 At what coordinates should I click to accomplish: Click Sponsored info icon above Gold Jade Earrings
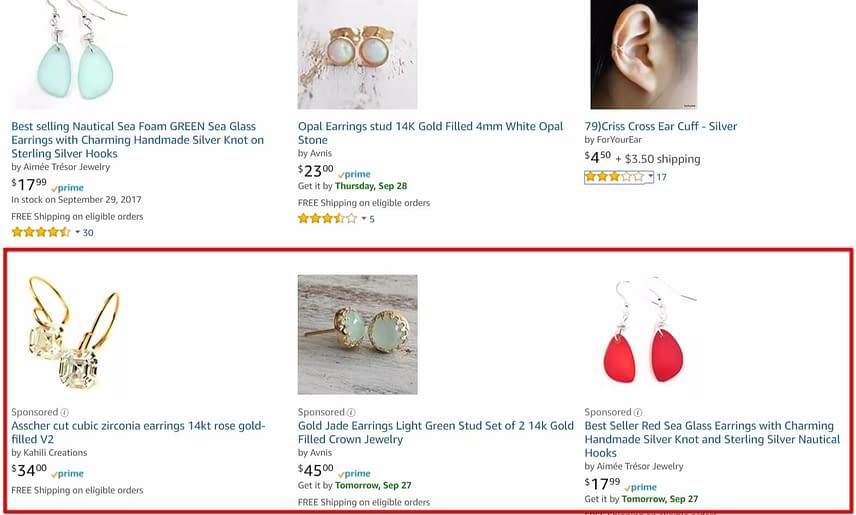[x=352, y=412]
